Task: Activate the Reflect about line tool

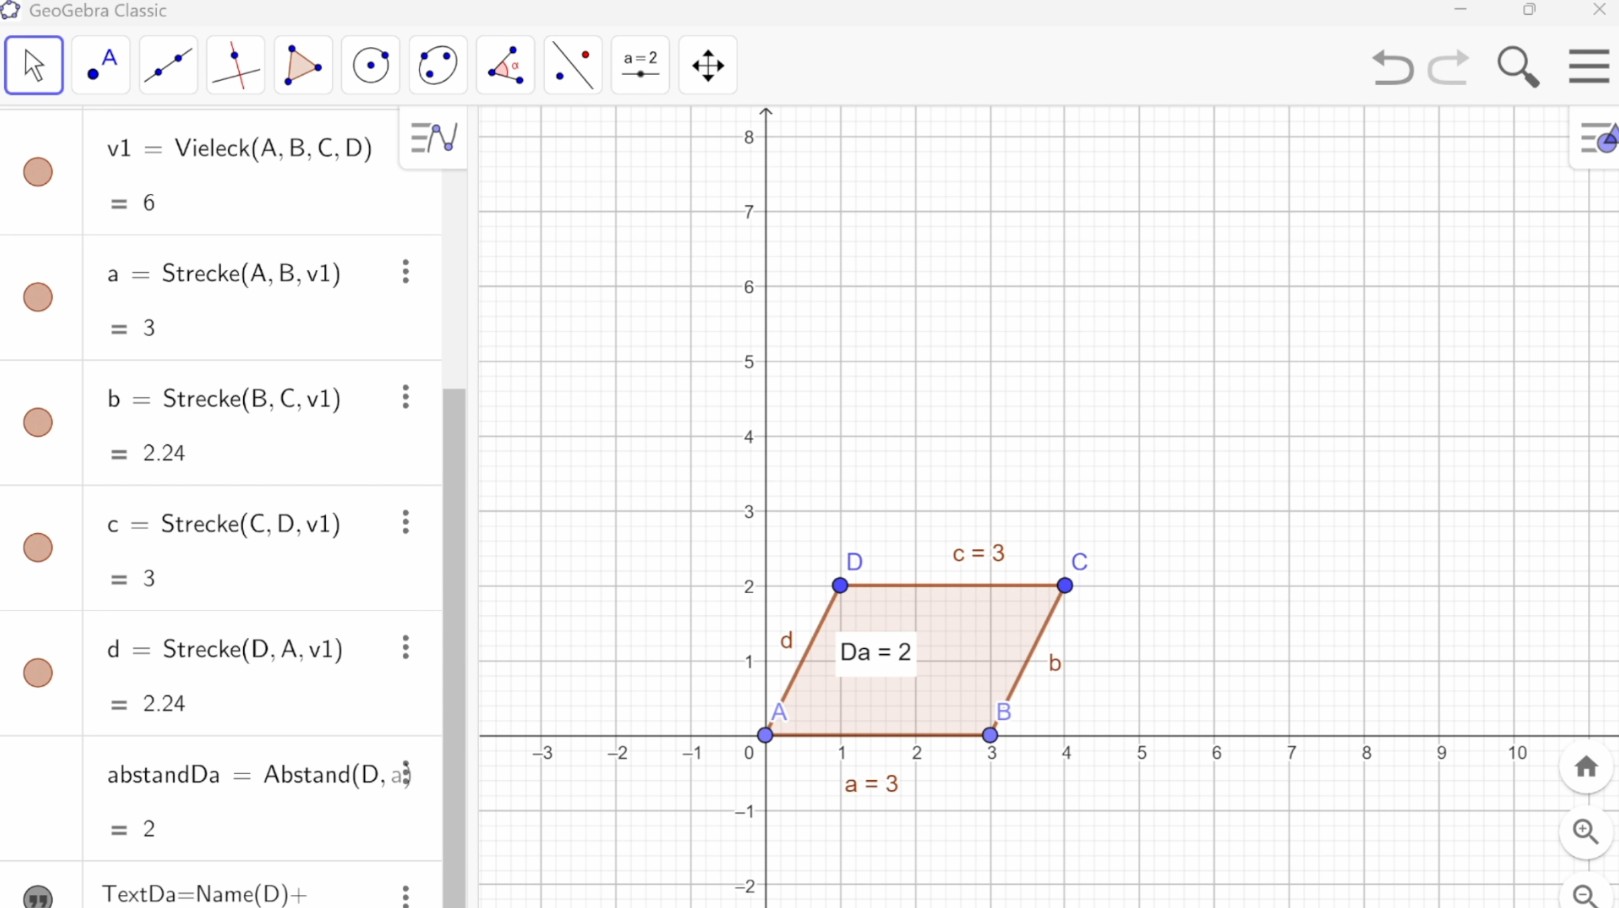Action: [573, 66]
